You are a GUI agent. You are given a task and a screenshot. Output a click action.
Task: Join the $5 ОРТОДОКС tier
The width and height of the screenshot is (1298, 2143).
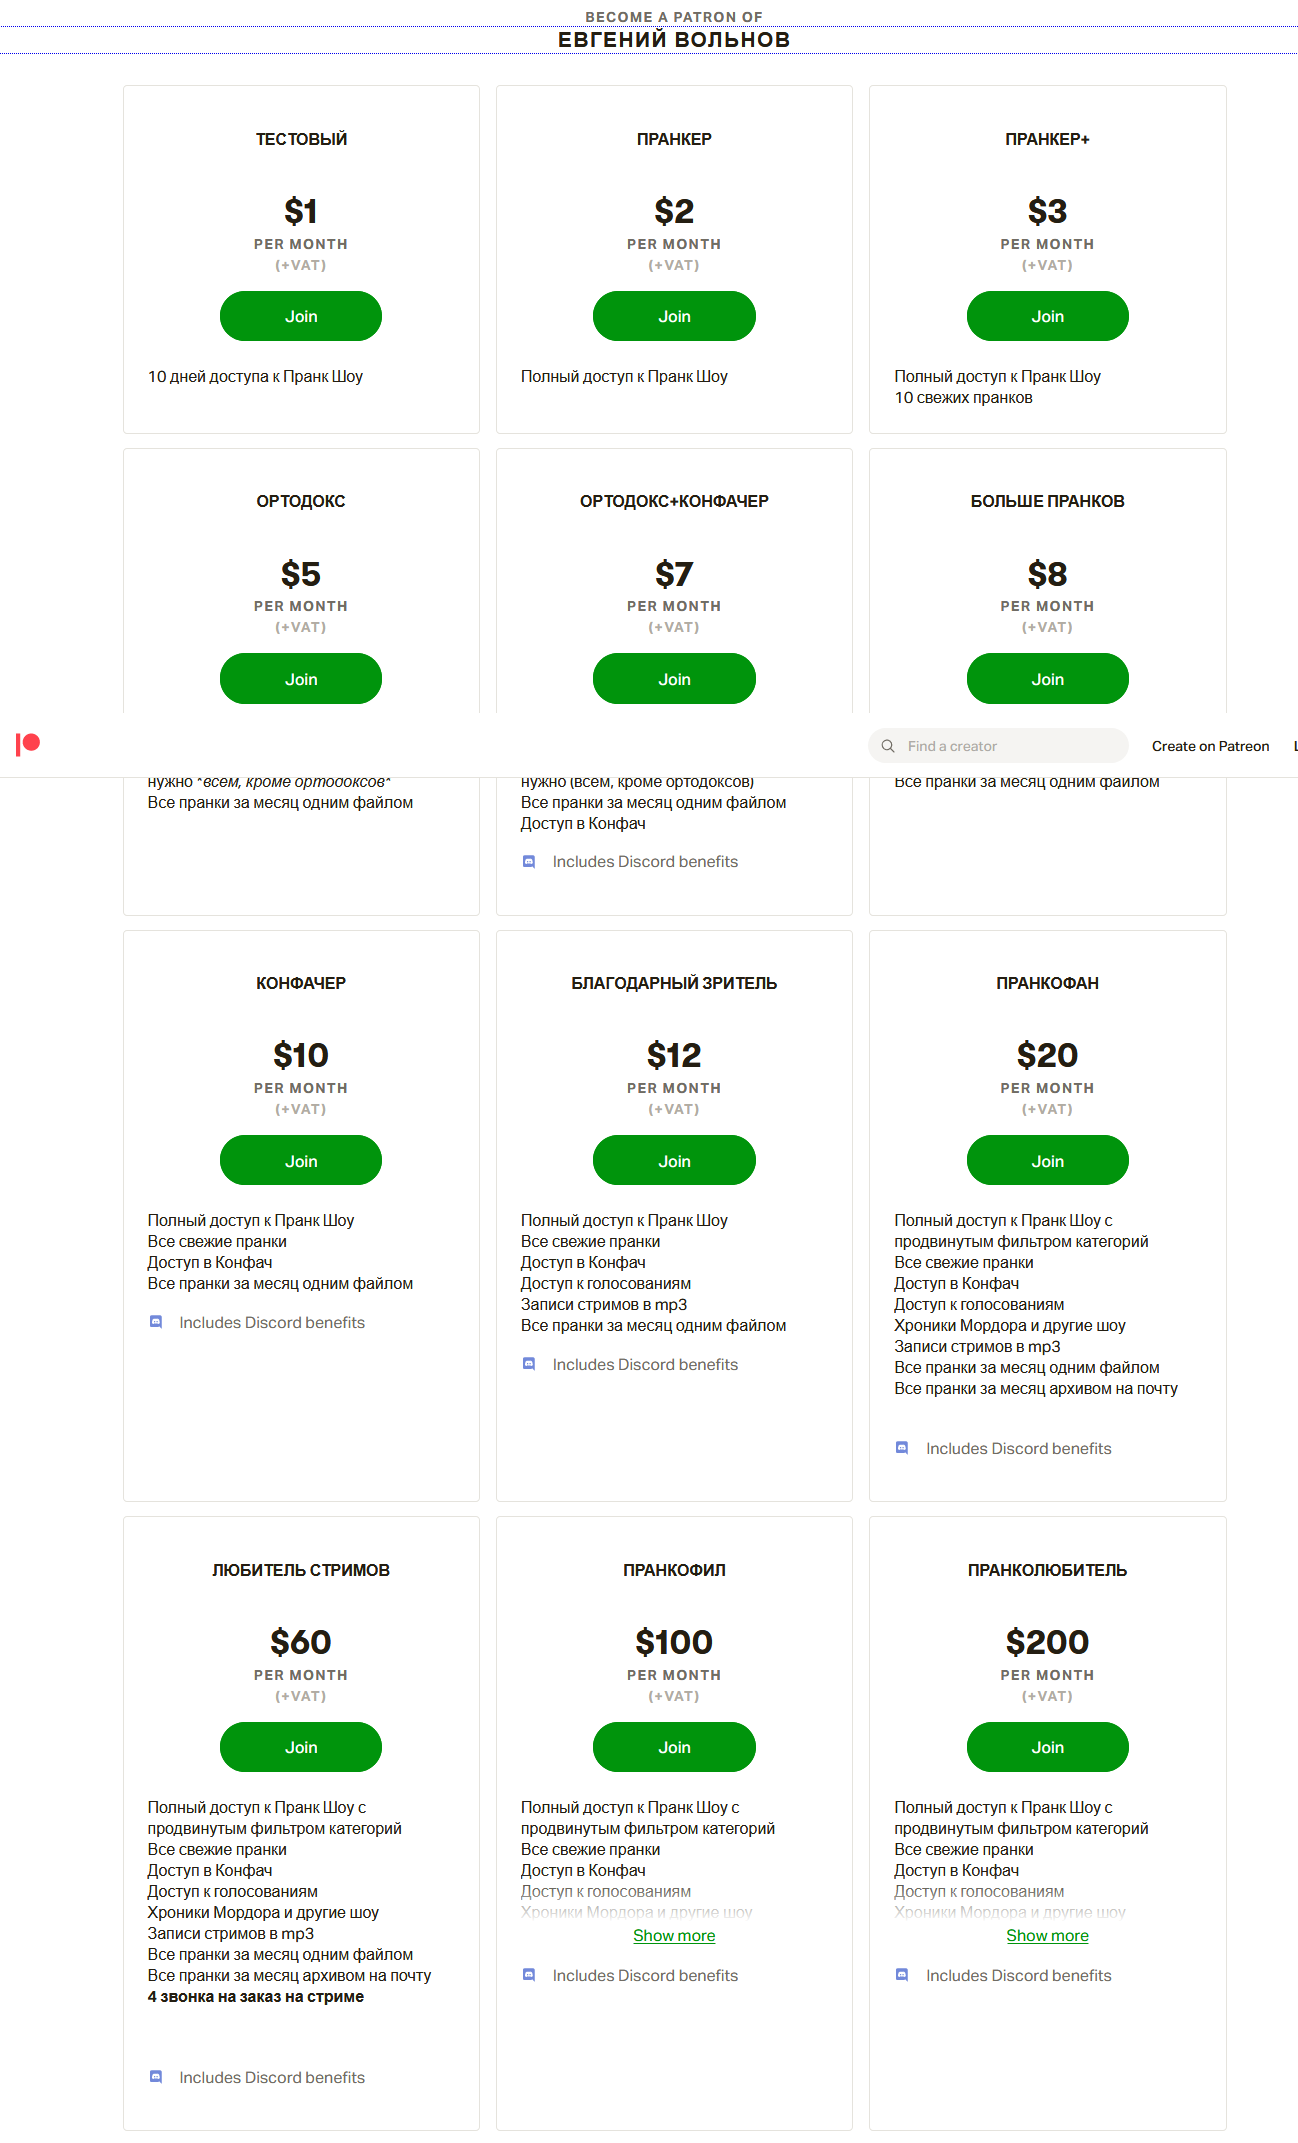[x=300, y=678]
